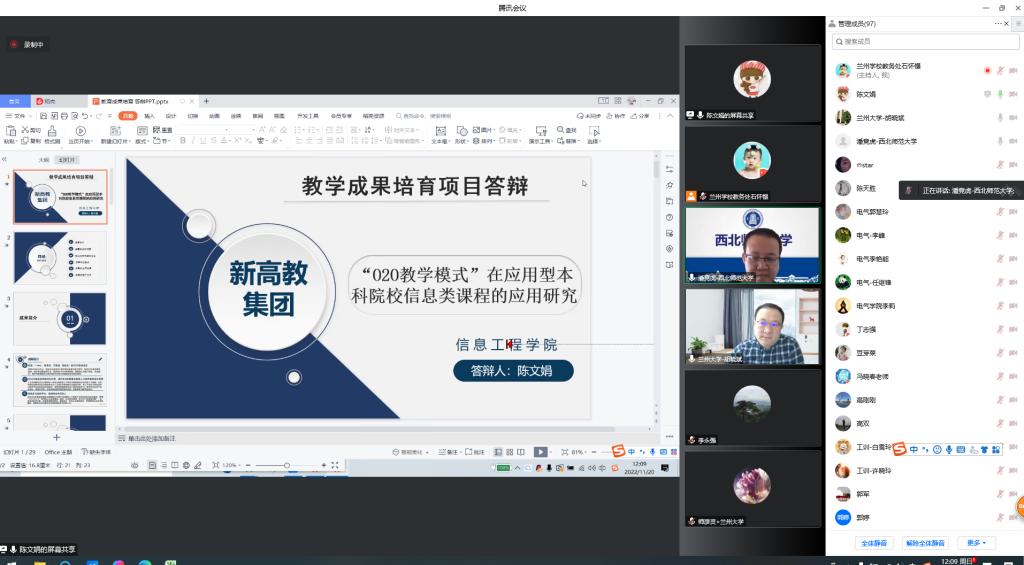Click Sogou input method logo icon
The width and height of the screenshot is (1024, 565).
click(x=899, y=448)
